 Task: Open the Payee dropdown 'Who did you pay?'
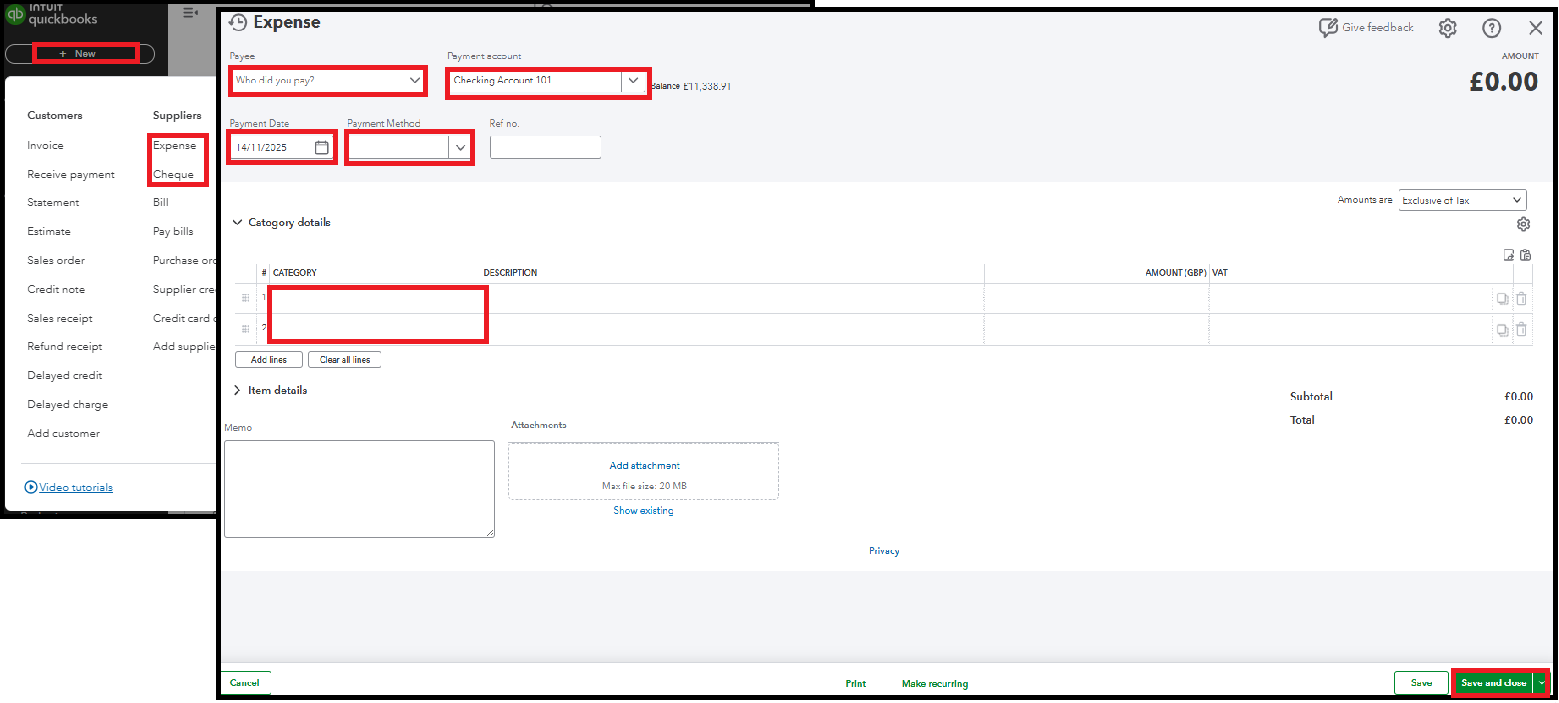point(328,80)
